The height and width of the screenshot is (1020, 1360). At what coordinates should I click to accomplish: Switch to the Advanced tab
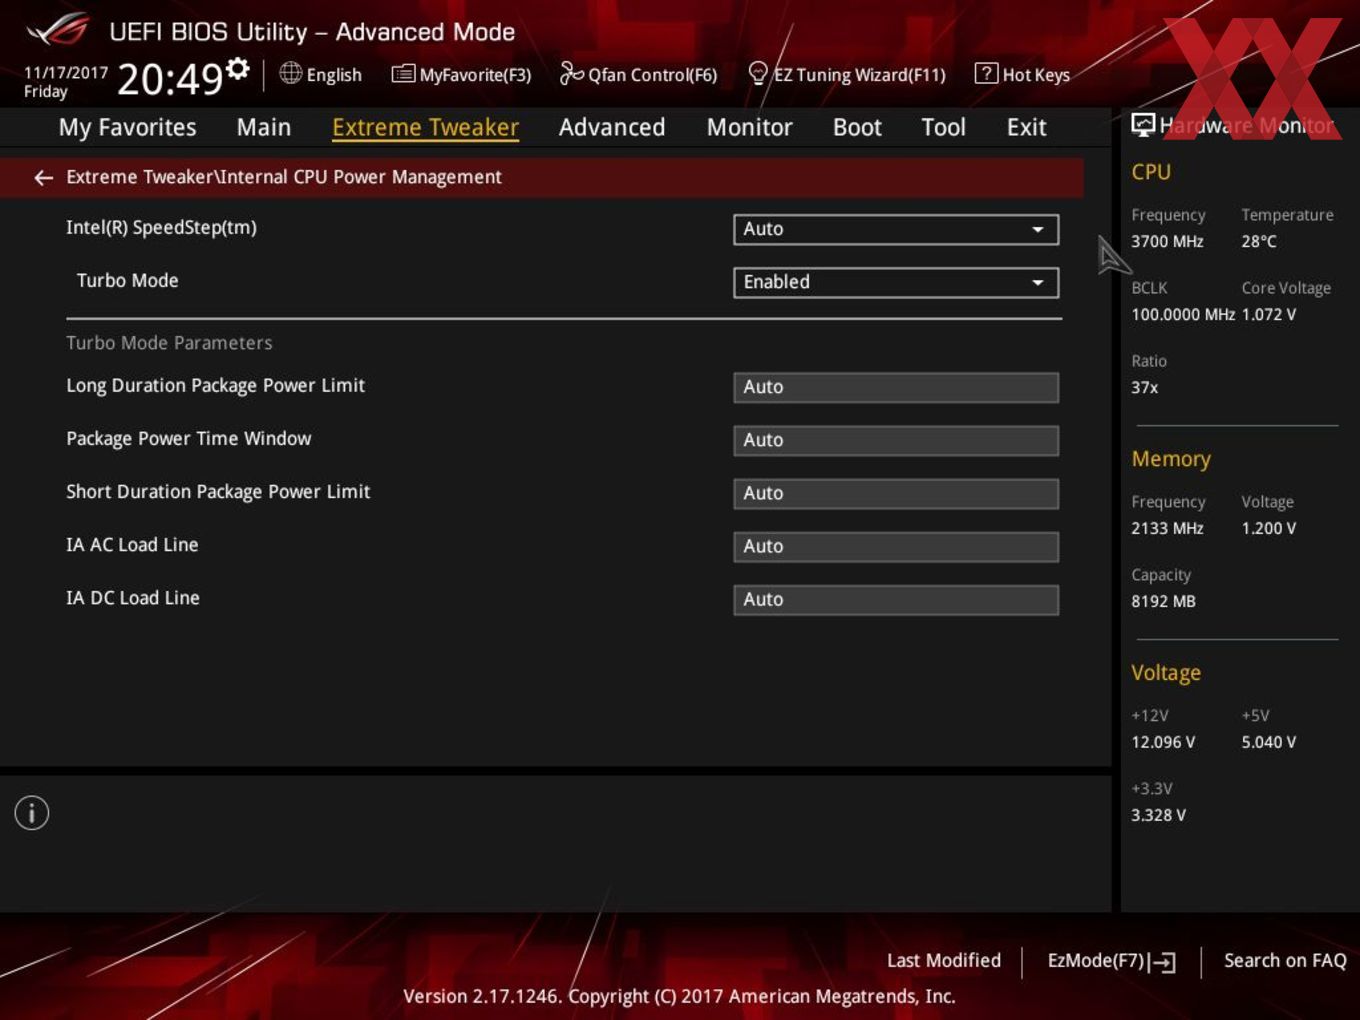612,127
